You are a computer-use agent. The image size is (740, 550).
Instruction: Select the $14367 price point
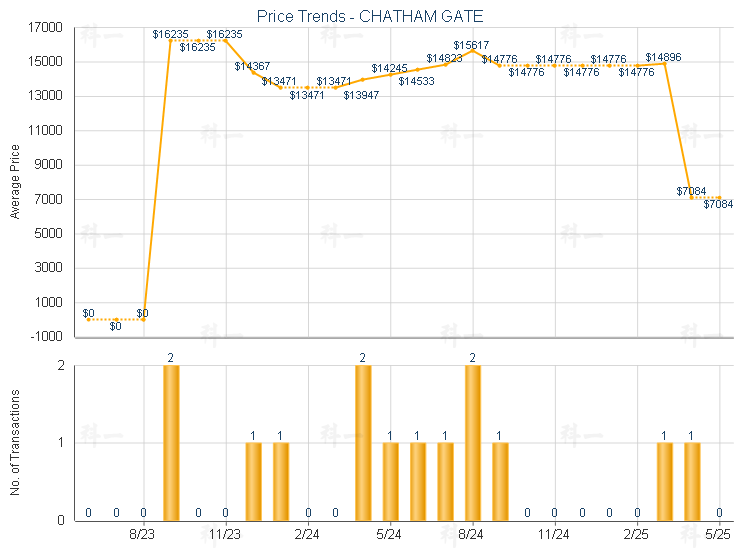click(253, 72)
